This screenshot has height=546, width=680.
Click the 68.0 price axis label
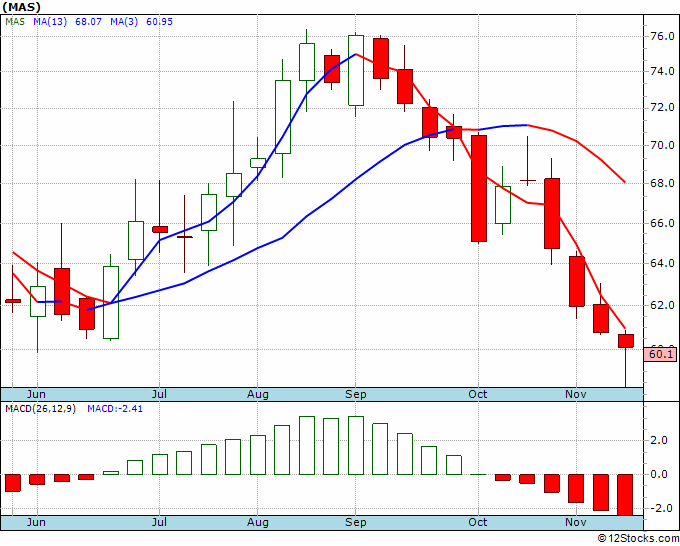(x=662, y=183)
